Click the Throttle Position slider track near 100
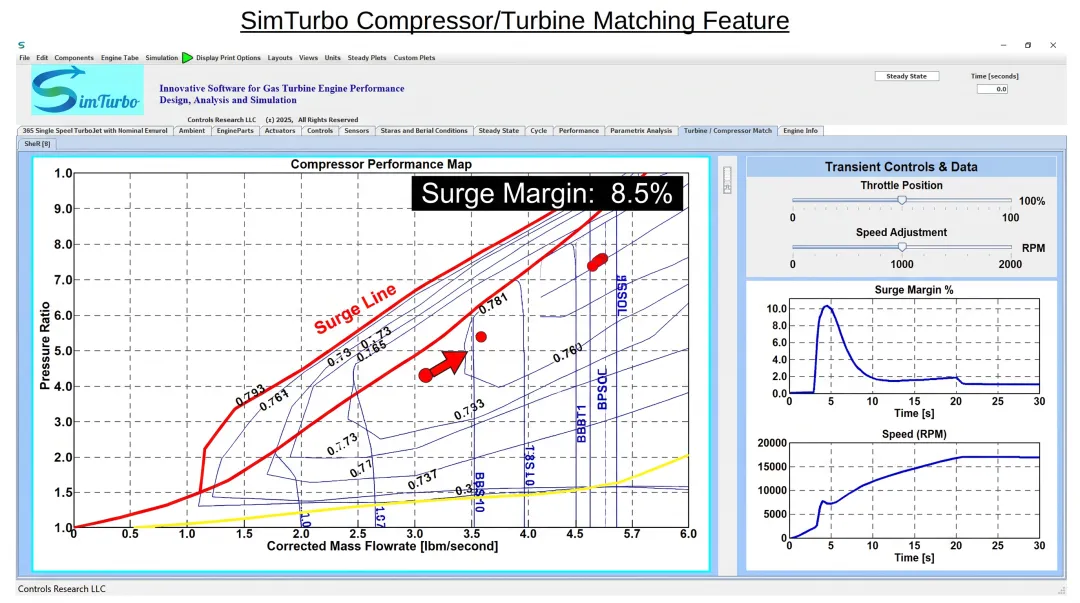This screenshot has width=1080, height=603. (x=1010, y=200)
